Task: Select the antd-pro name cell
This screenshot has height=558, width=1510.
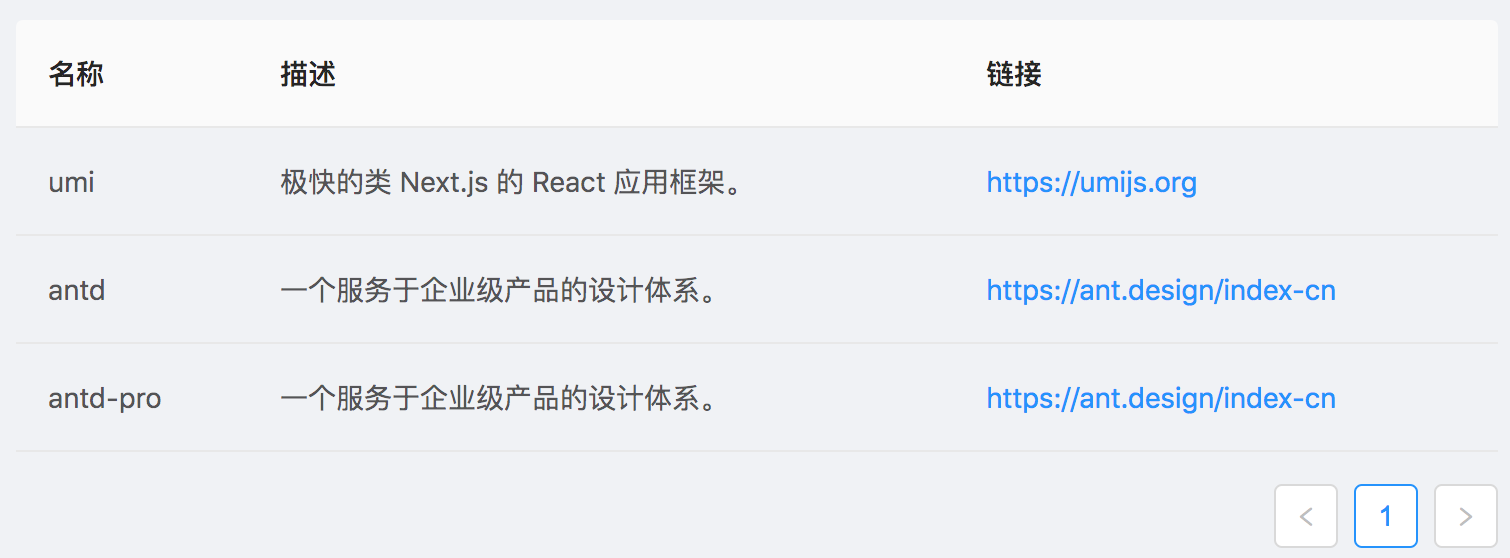Action: (105, 398)
